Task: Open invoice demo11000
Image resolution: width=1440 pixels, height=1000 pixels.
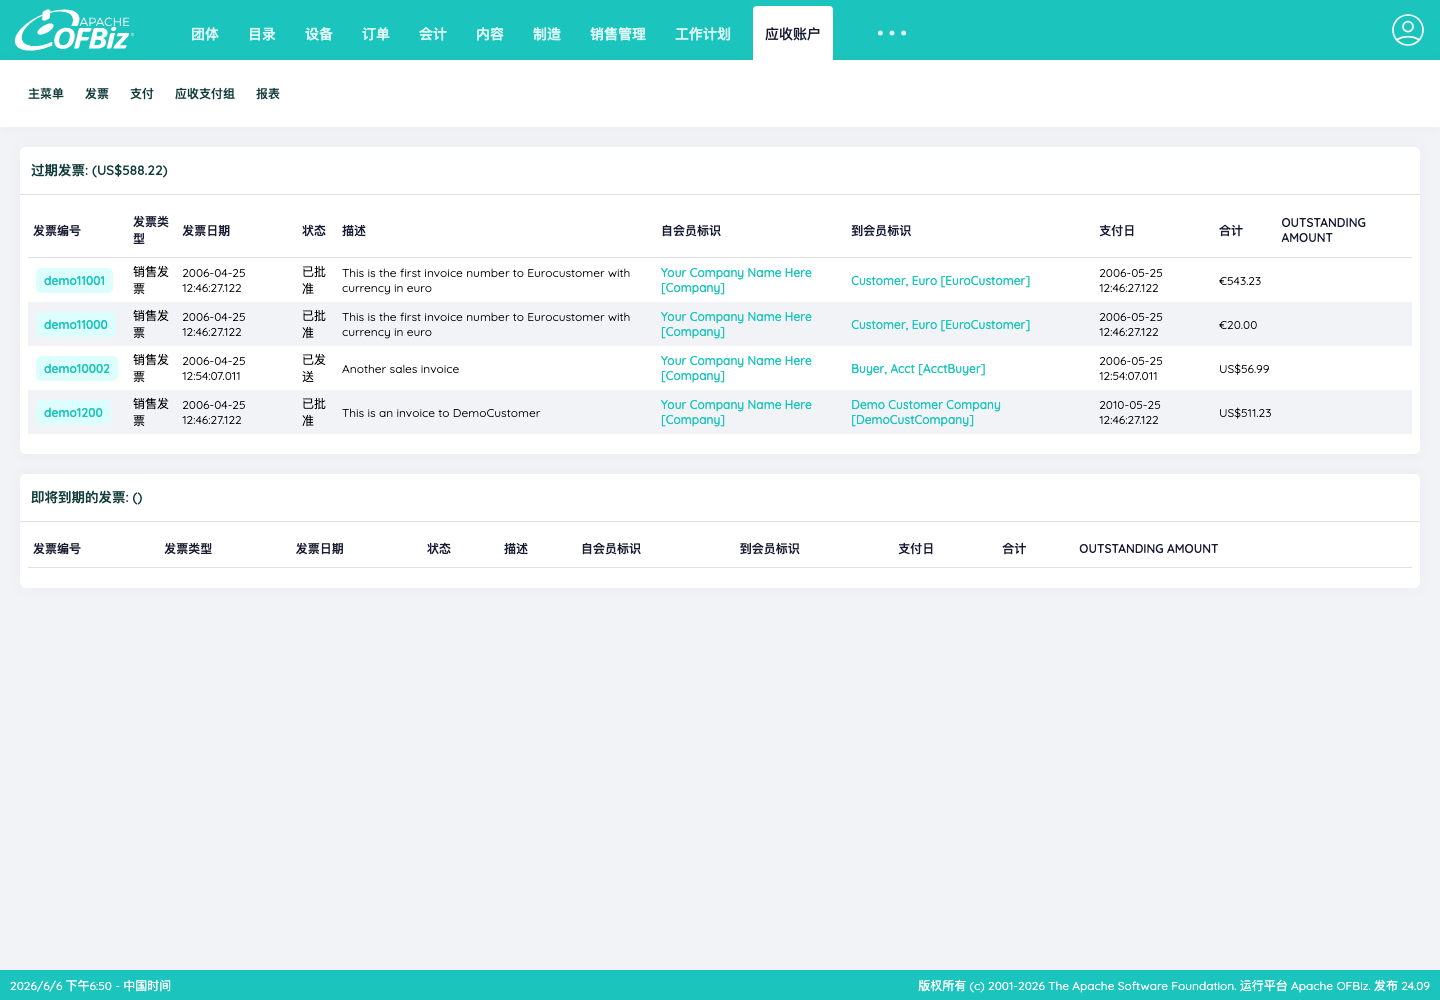Action: click(76, 325)
